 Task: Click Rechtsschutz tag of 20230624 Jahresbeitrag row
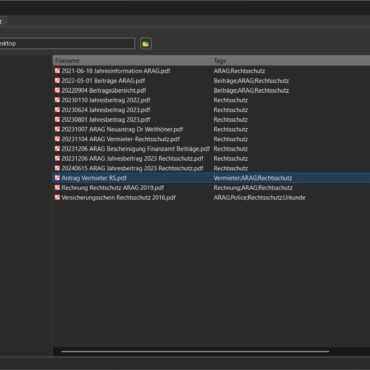[x=231, y=110]
